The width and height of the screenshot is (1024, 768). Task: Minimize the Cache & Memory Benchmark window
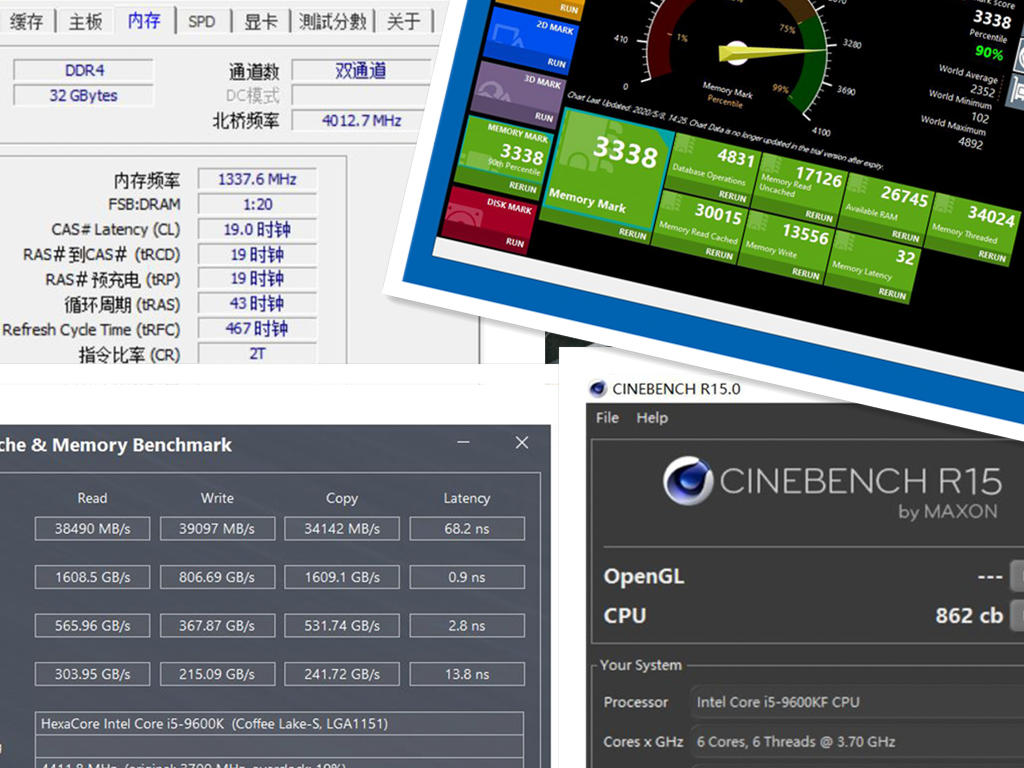(x=464, y=443)
